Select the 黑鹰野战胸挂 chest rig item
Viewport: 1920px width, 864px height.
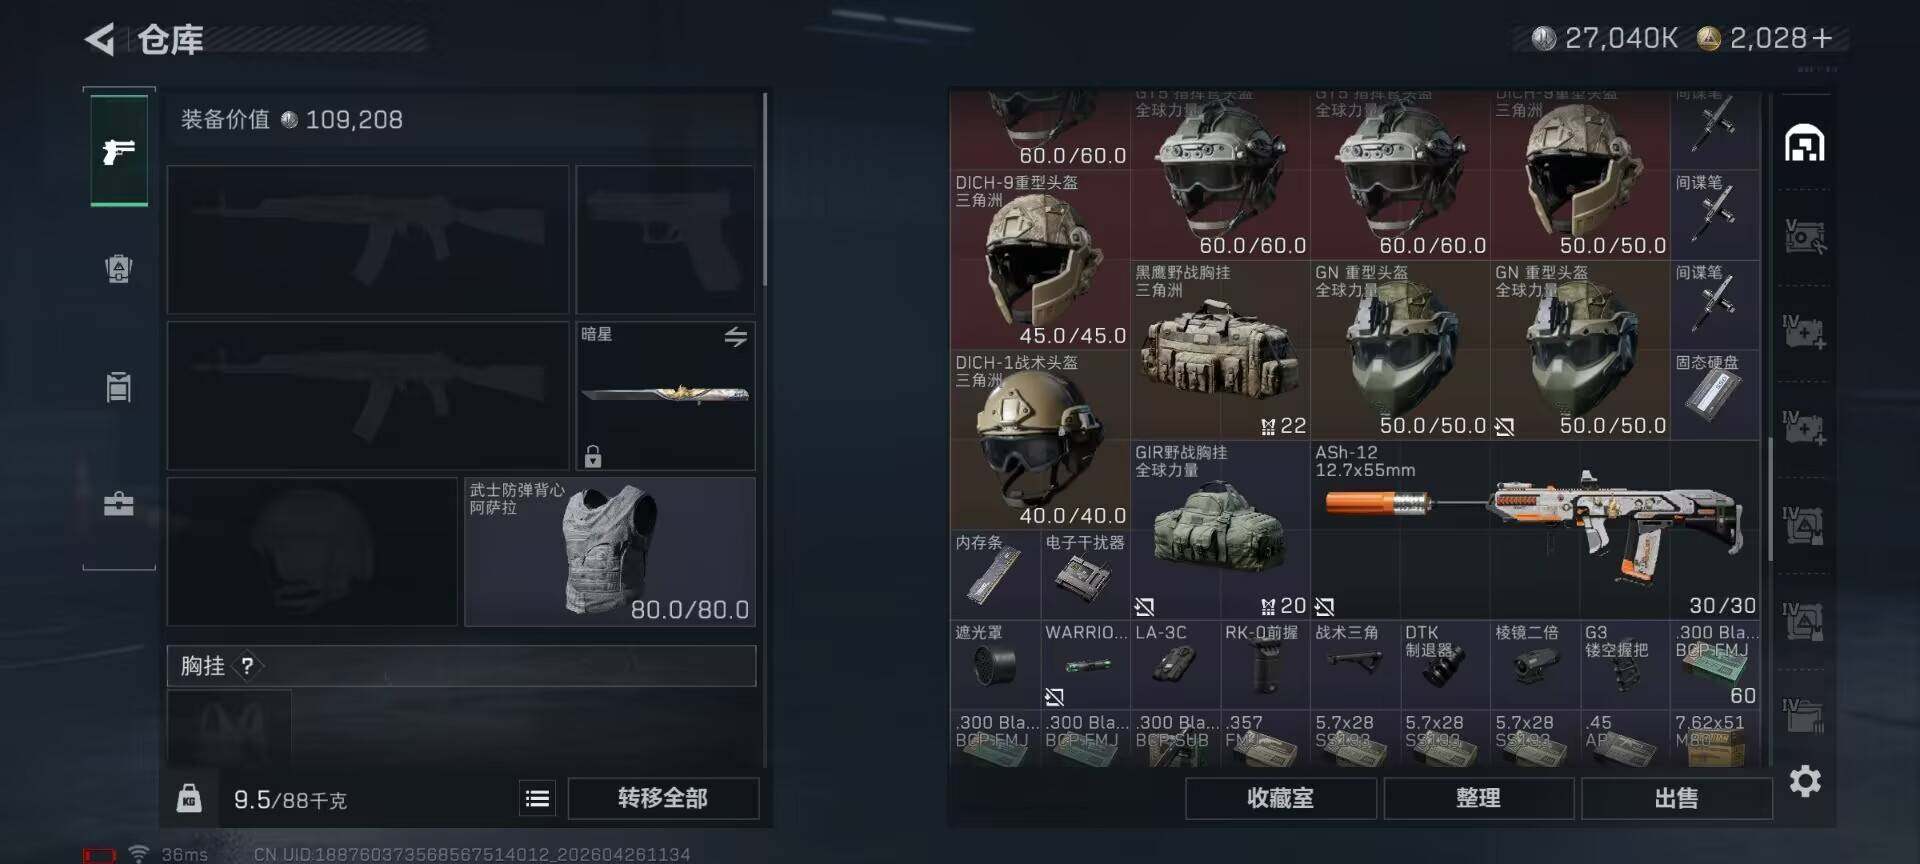coord(1220,350)
